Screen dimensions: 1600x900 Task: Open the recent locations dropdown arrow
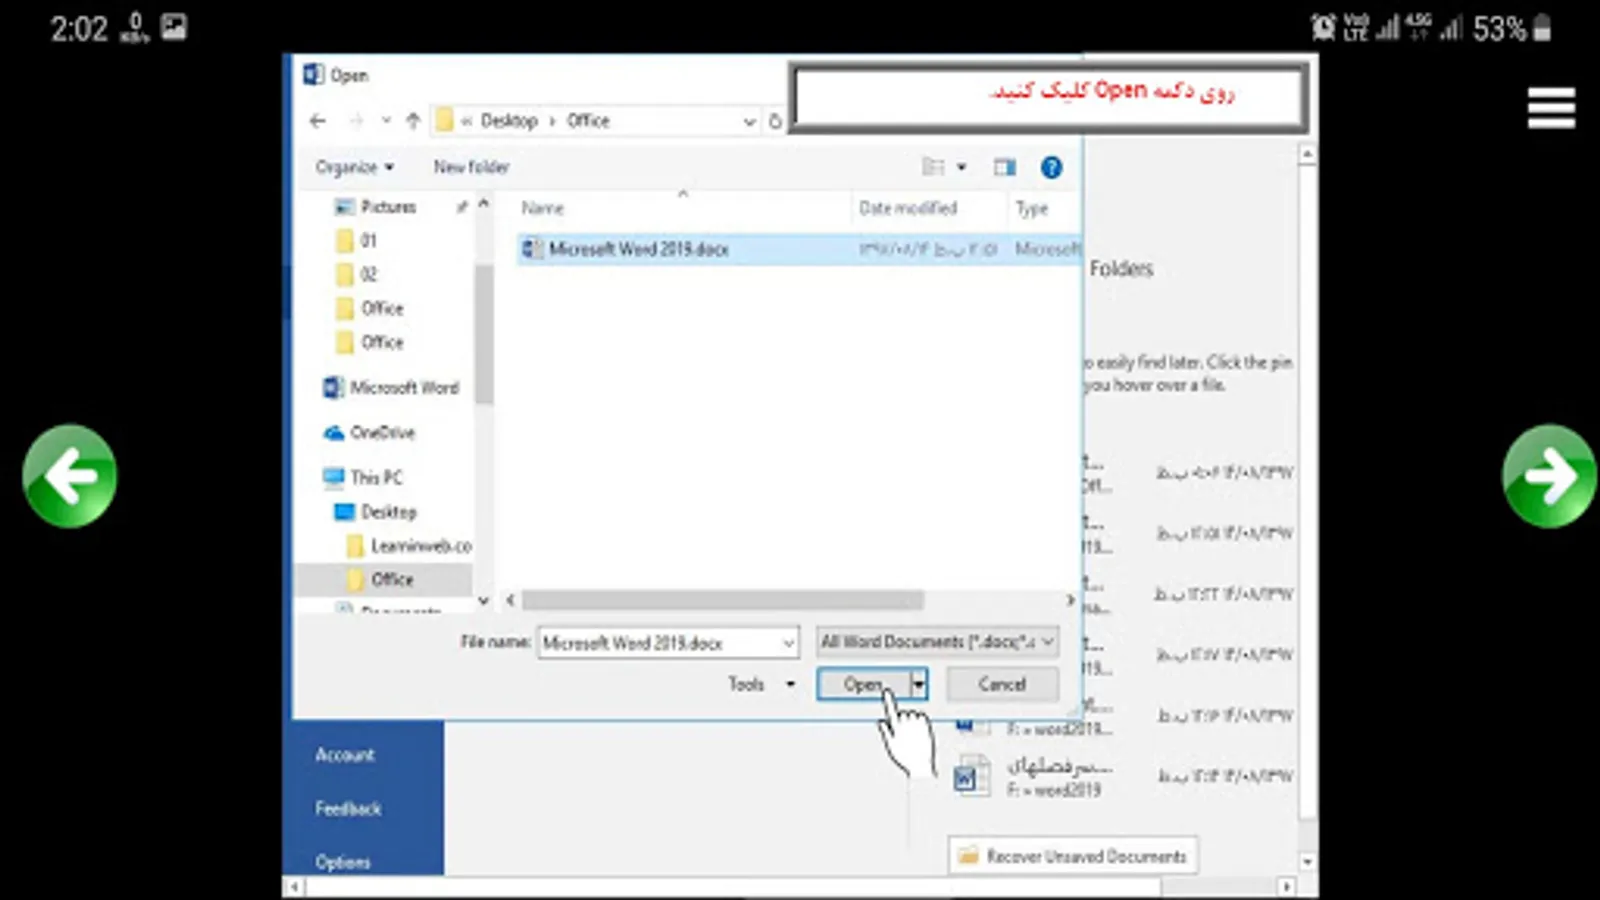tap(385, 121)
